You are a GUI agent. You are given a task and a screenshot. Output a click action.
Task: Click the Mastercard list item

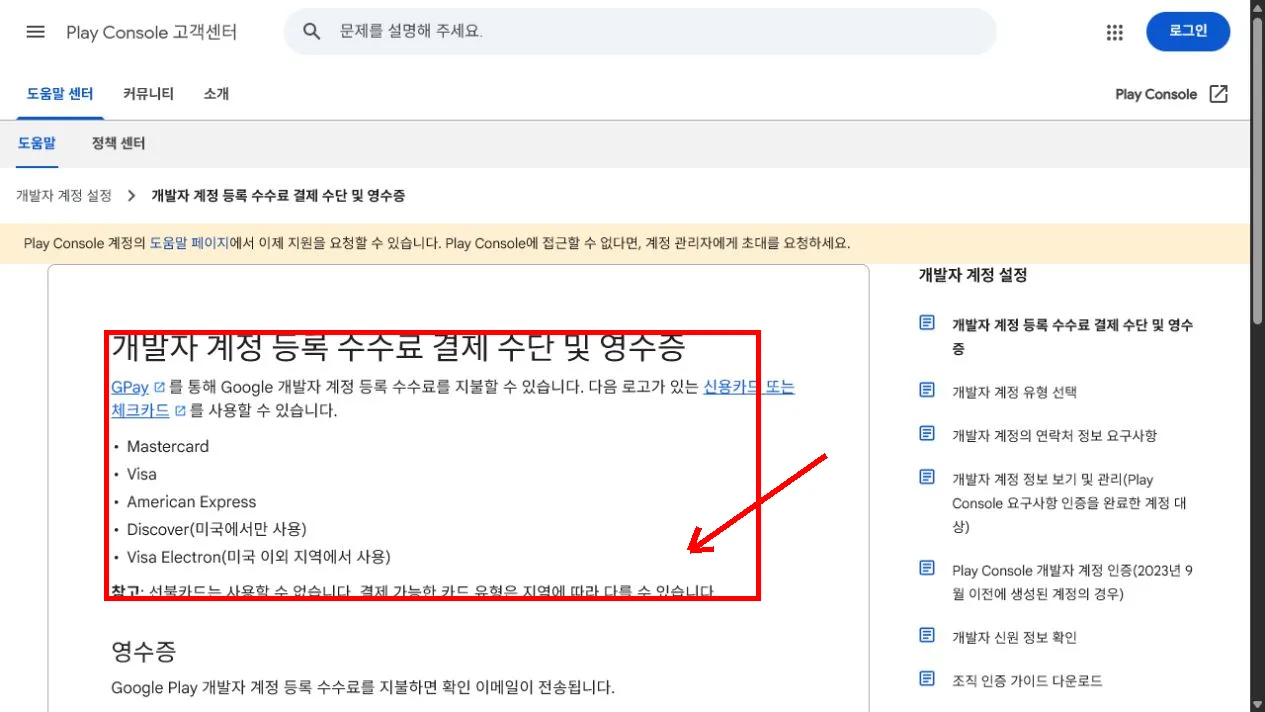[x=168, y=446]
